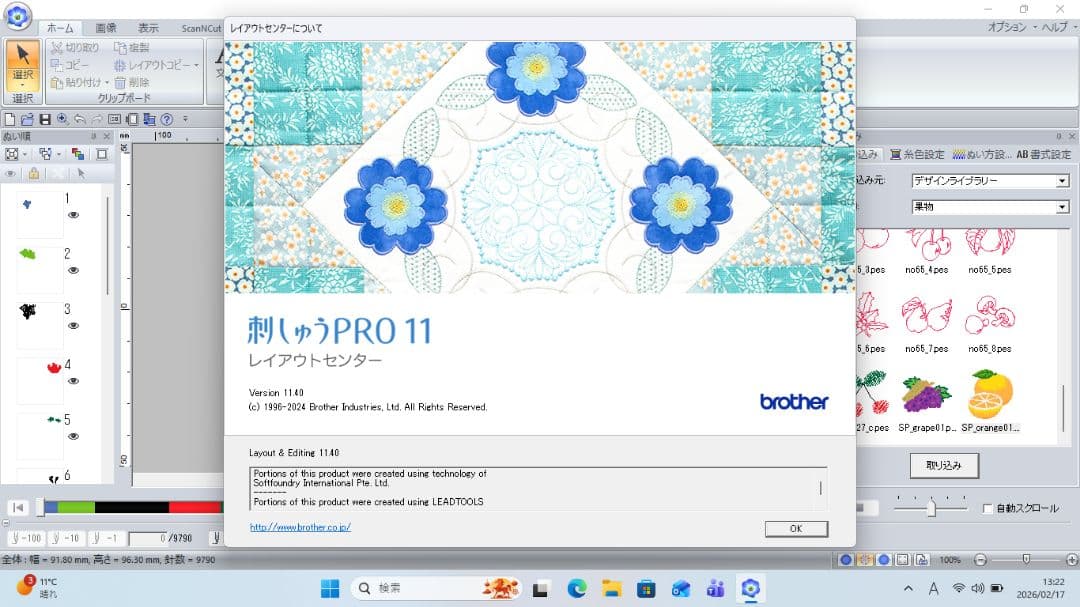This screenshot has width=1080, height=607.
Task: Switch to the 糸色設定 tab
Action: coord(917,154)
